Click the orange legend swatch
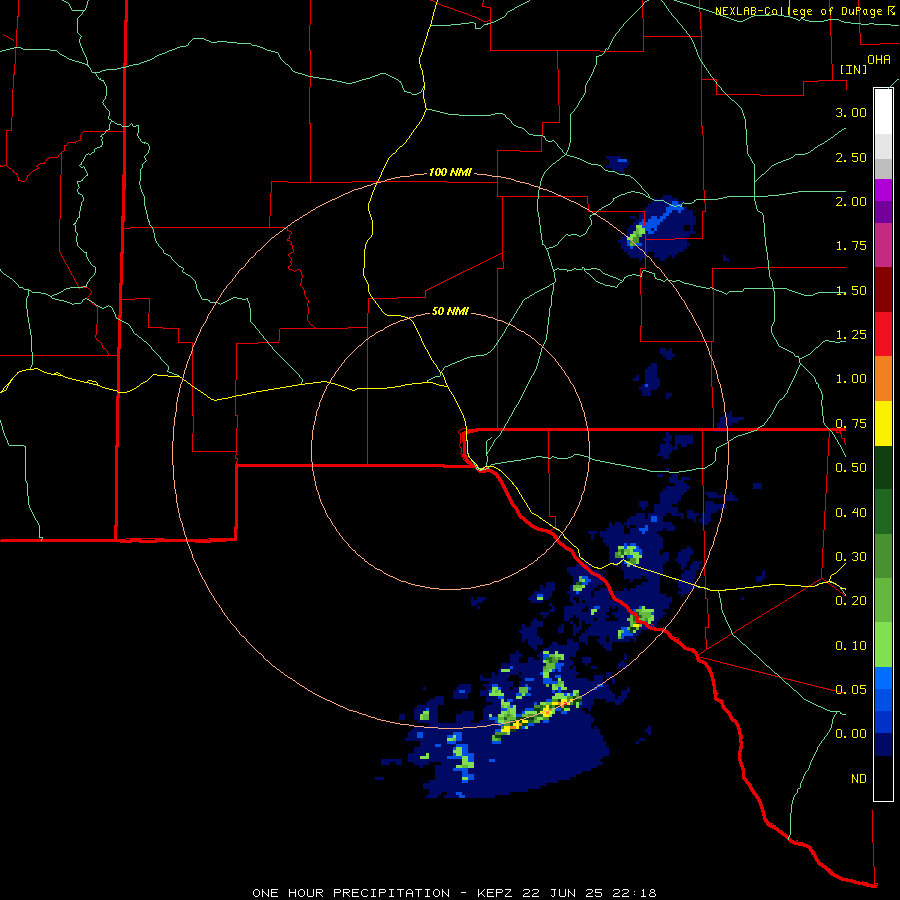The height and width of the screenshot is (900, 900). [883, 379]
